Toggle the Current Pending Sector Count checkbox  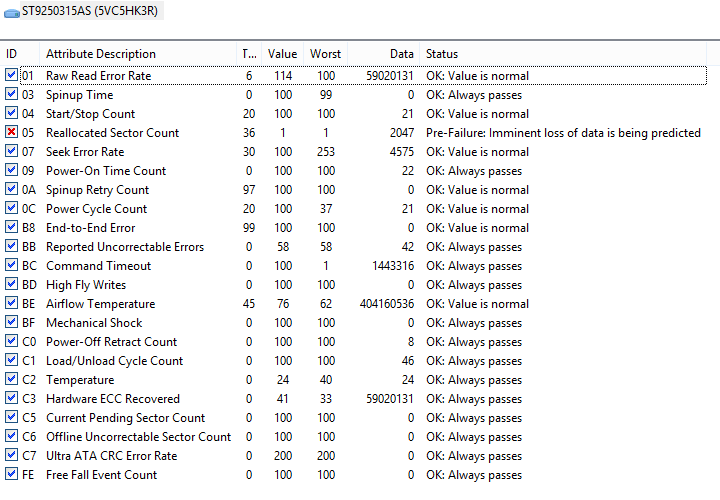[11, 417]
